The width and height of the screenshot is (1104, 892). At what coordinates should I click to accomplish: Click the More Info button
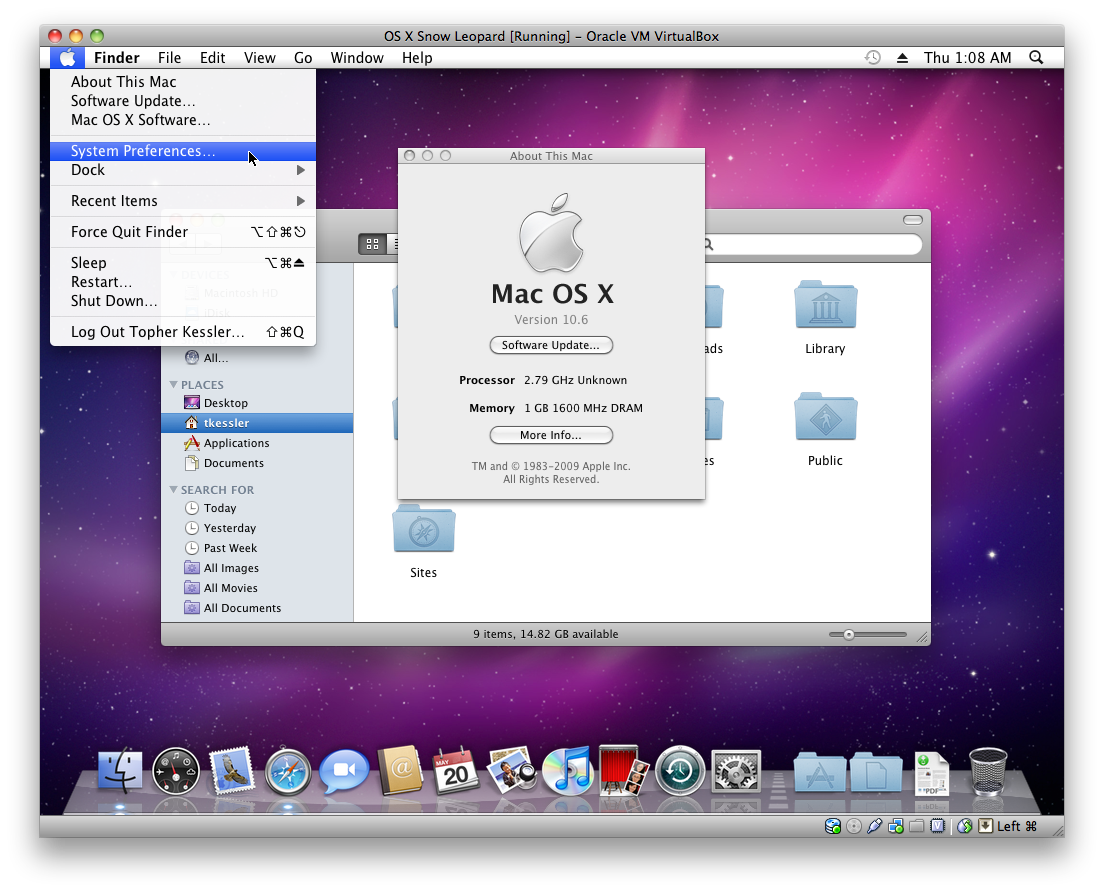pyautogui.click(x=551, y=435)
